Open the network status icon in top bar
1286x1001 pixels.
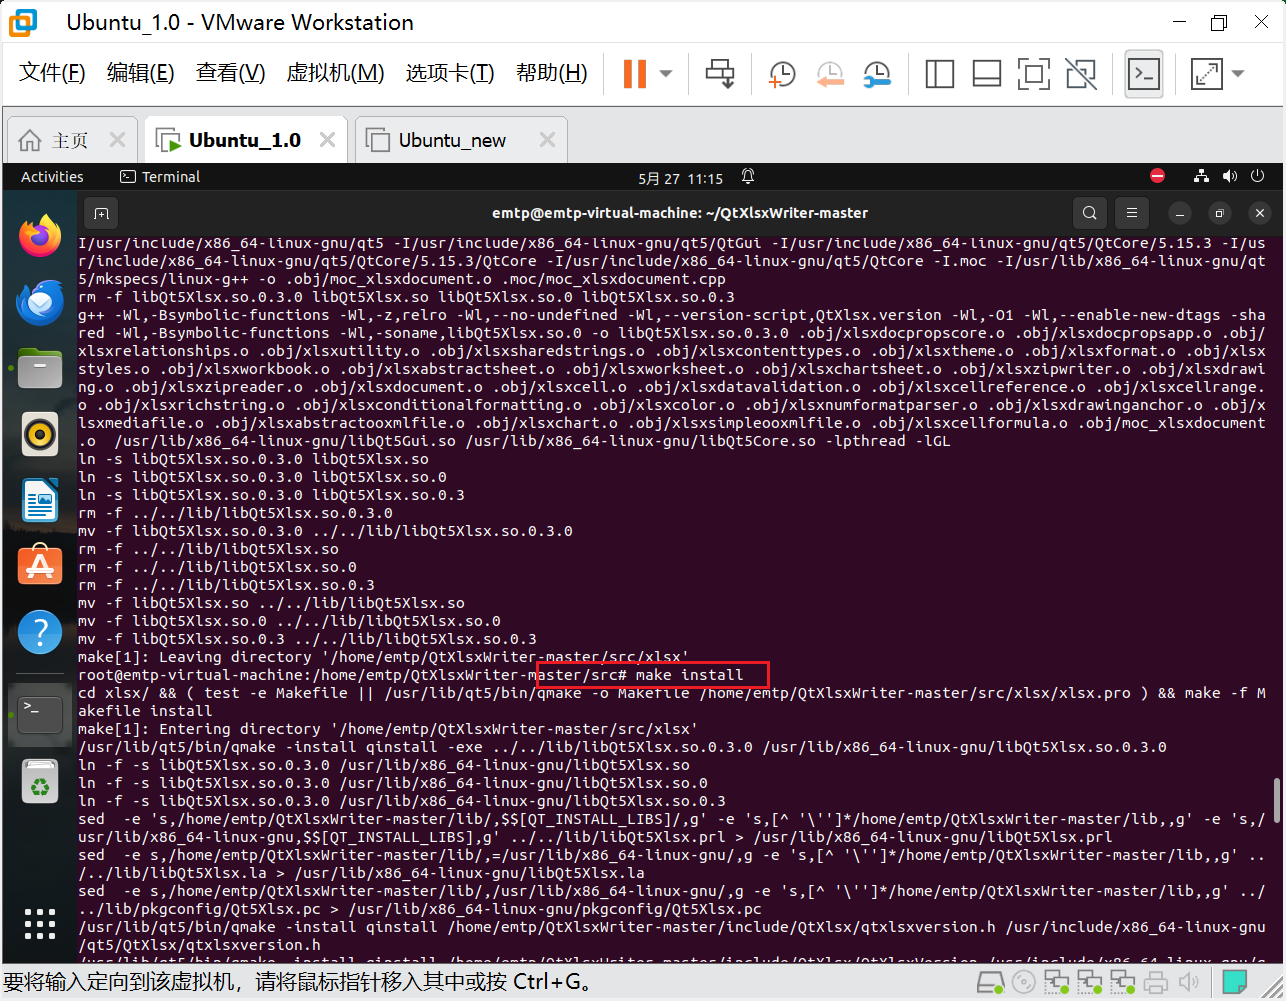pyautogui.click(x=1201, y=176)
